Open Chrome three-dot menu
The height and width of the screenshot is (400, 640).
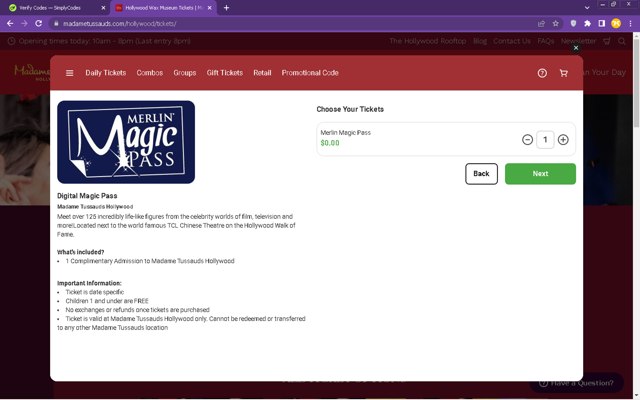[630, 24]
